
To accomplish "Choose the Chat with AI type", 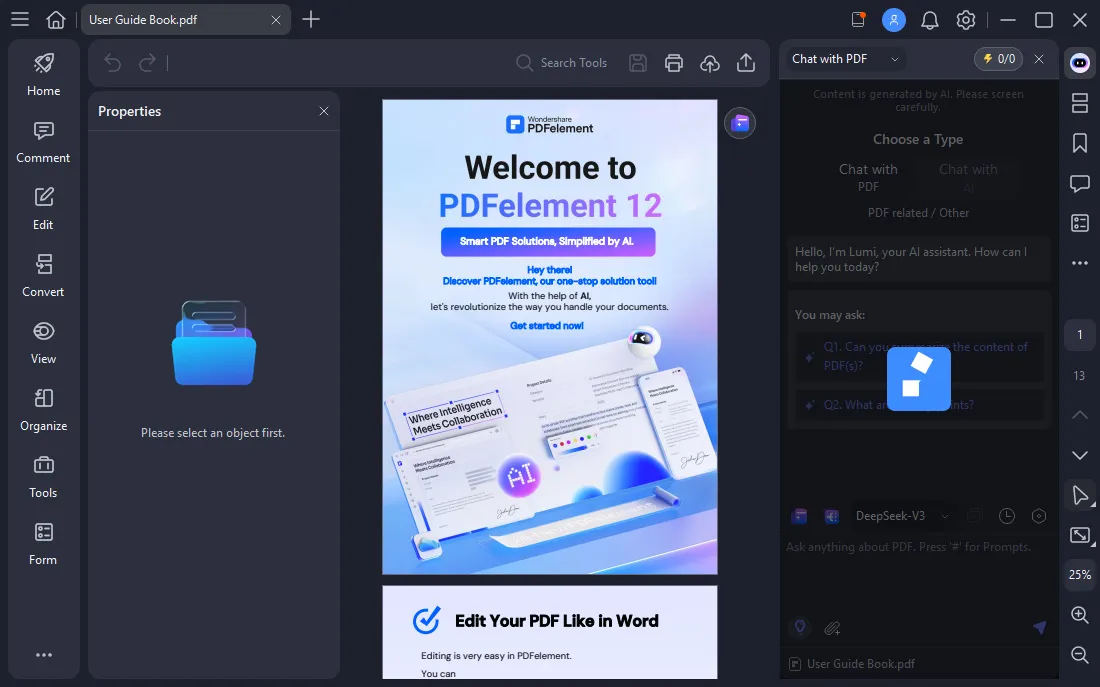I will [968, 178].
